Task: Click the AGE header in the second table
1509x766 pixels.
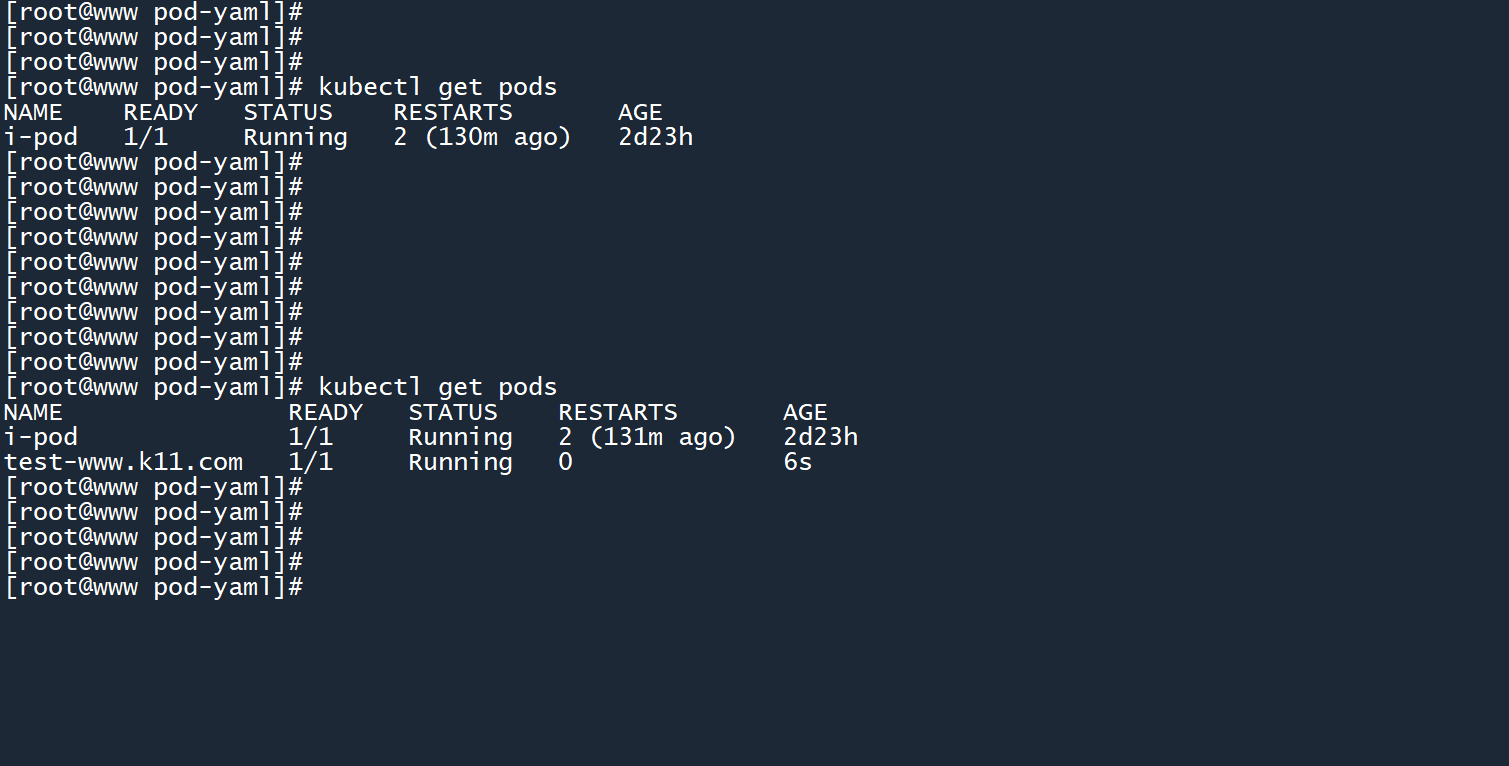Action: [805, 412]
